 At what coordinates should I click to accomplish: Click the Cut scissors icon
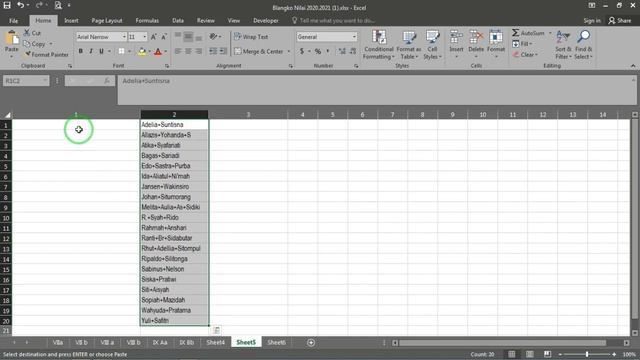tap(27, 33)
